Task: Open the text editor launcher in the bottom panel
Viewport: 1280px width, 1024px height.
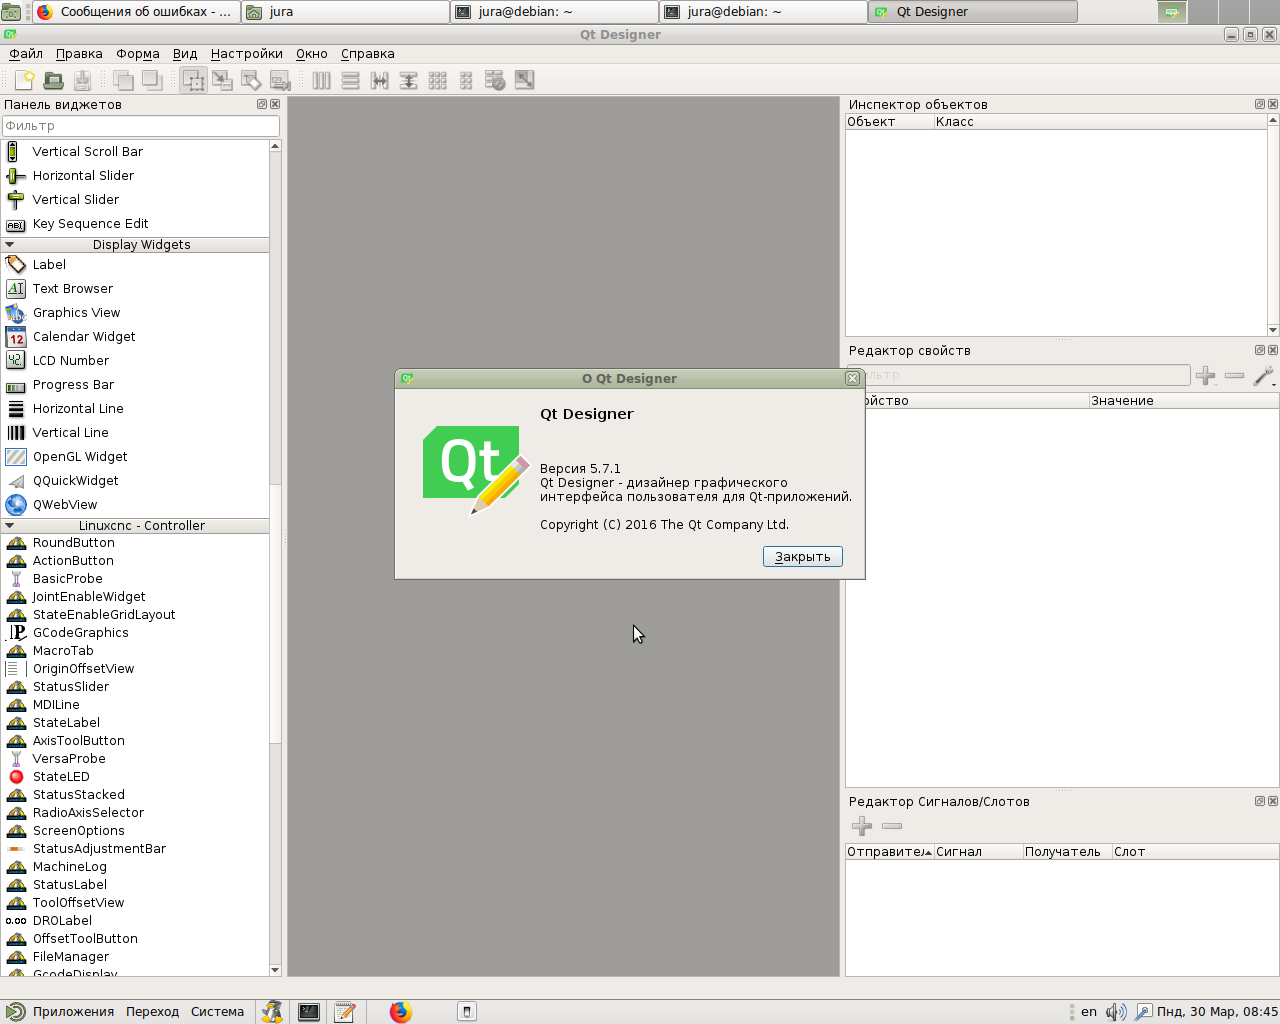Action: click(x=345, y=1012)
